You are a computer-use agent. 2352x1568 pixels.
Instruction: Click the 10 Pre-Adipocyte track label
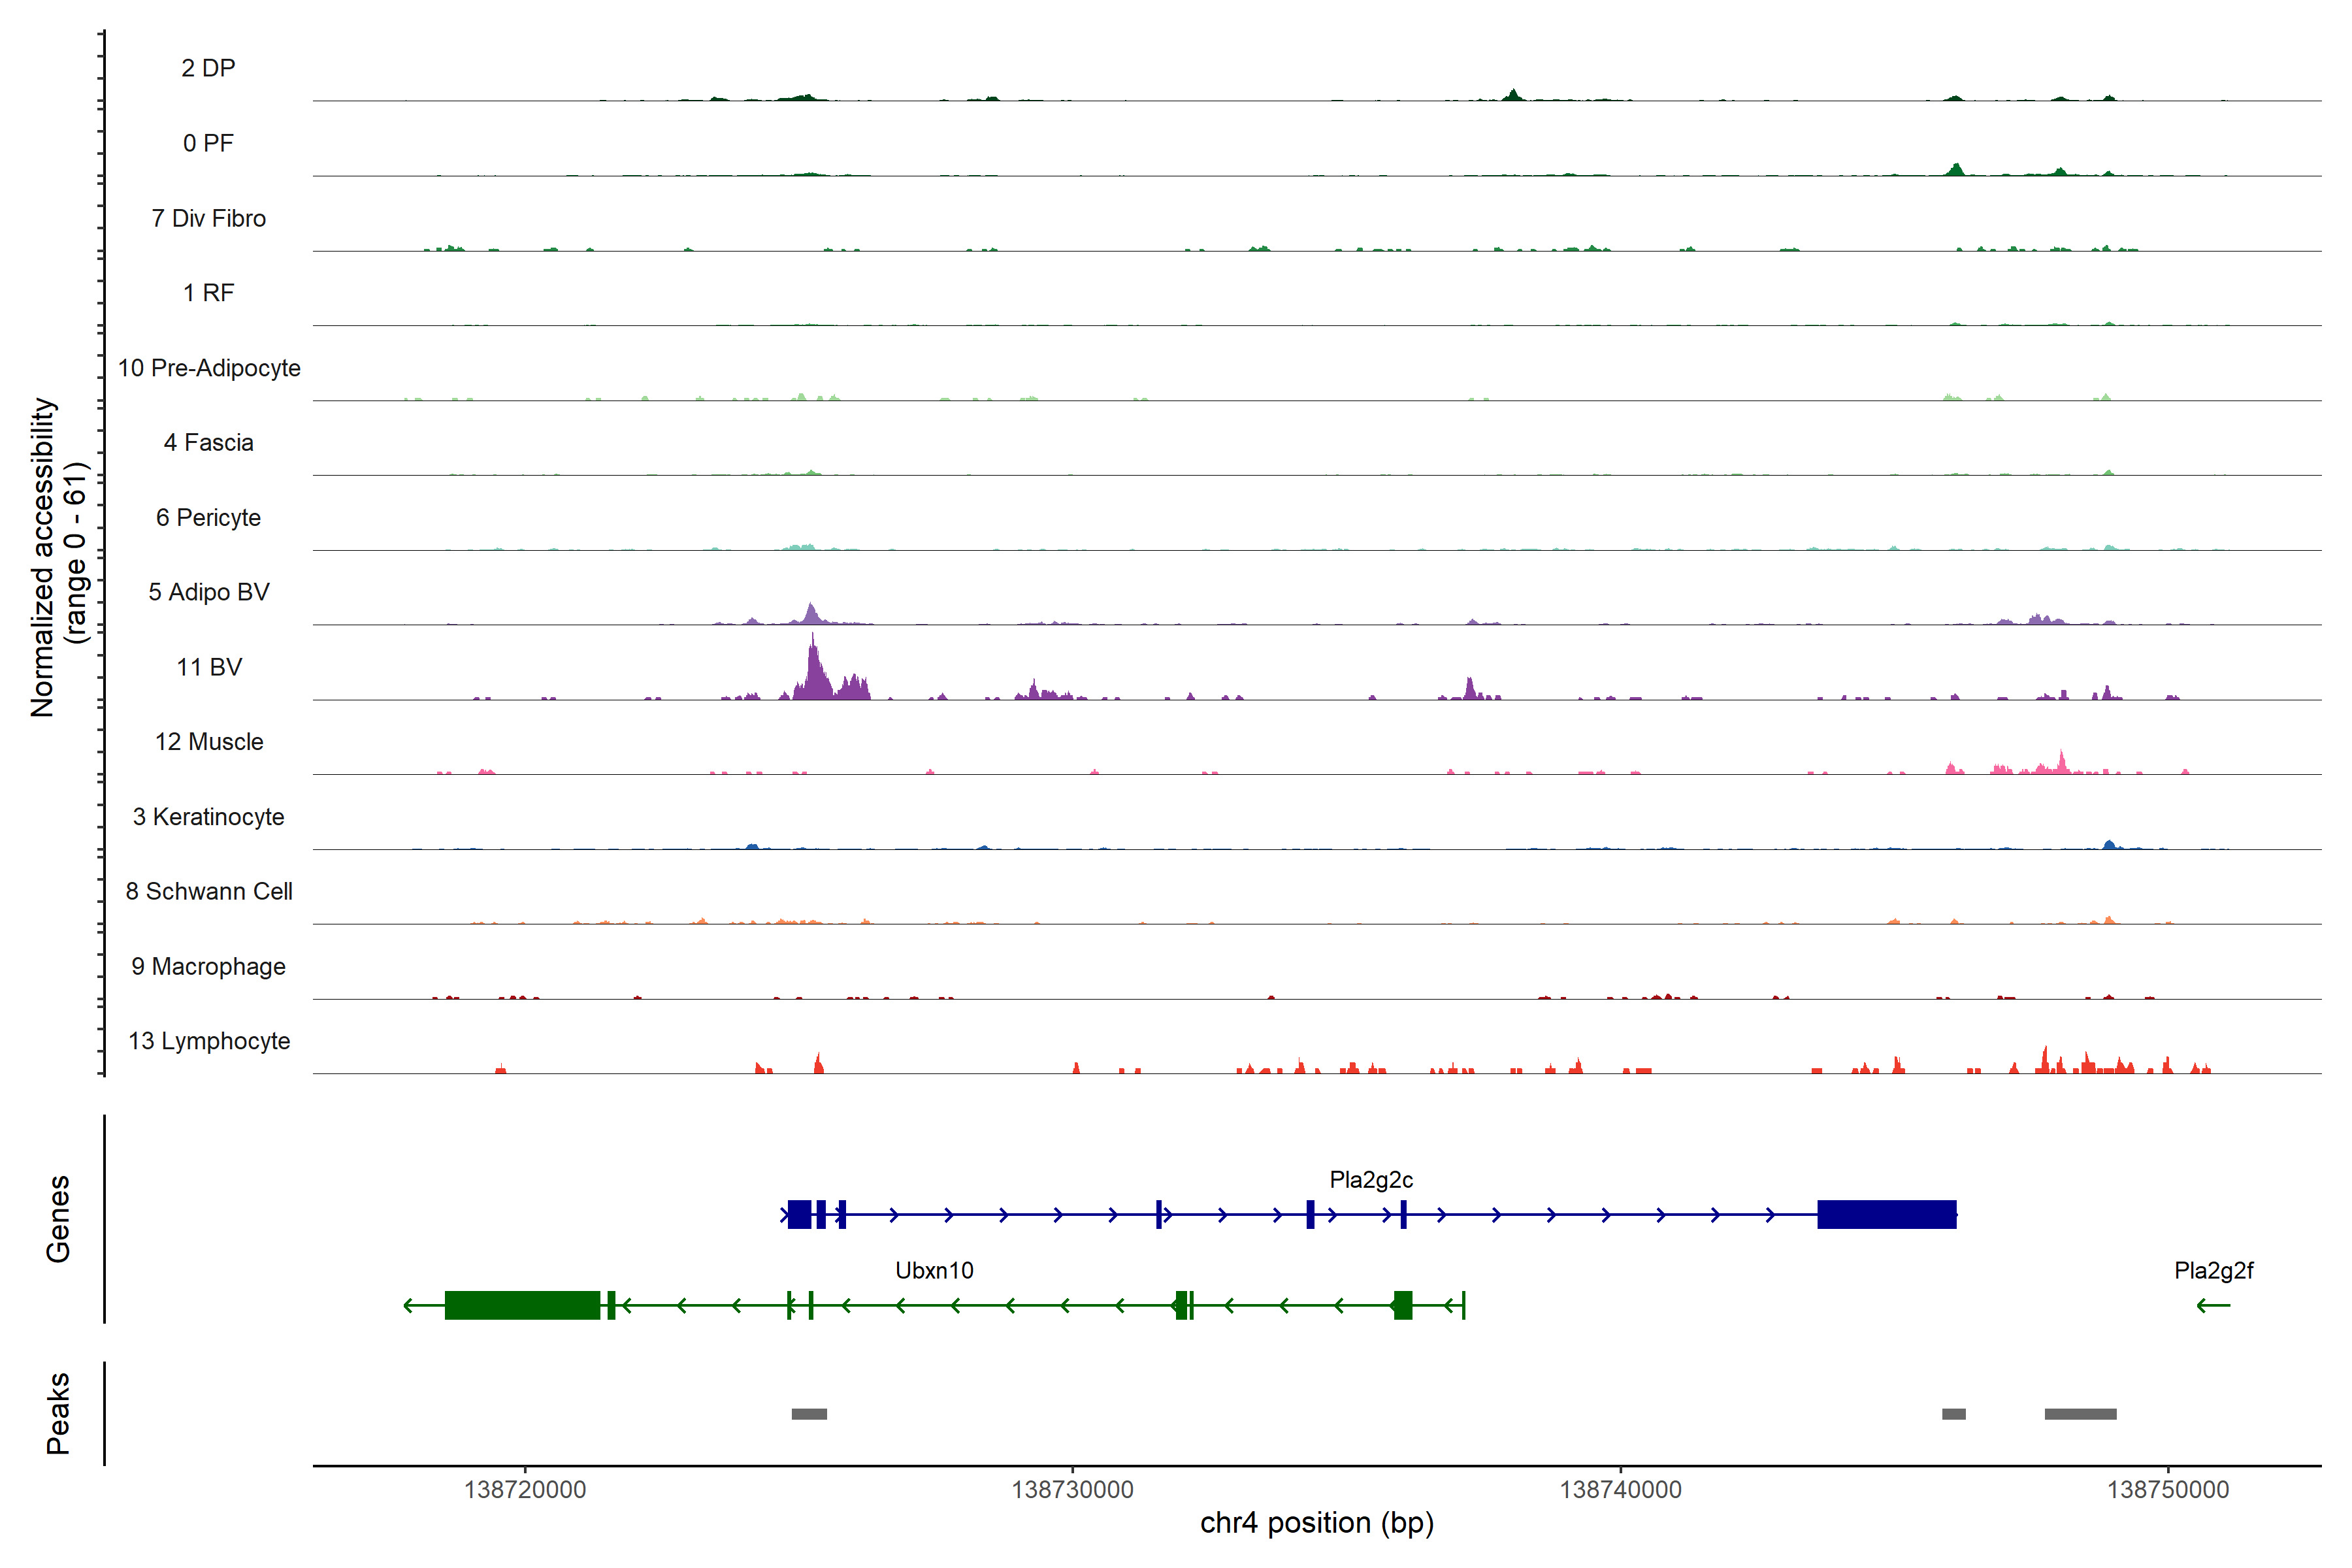[x=209, y=368]
